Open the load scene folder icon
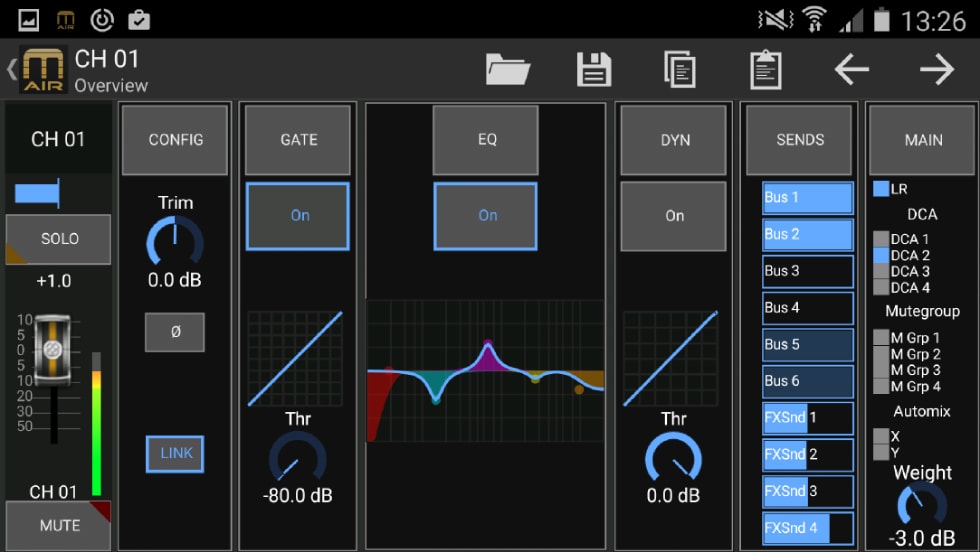980x552 pixels. point(508,69)
